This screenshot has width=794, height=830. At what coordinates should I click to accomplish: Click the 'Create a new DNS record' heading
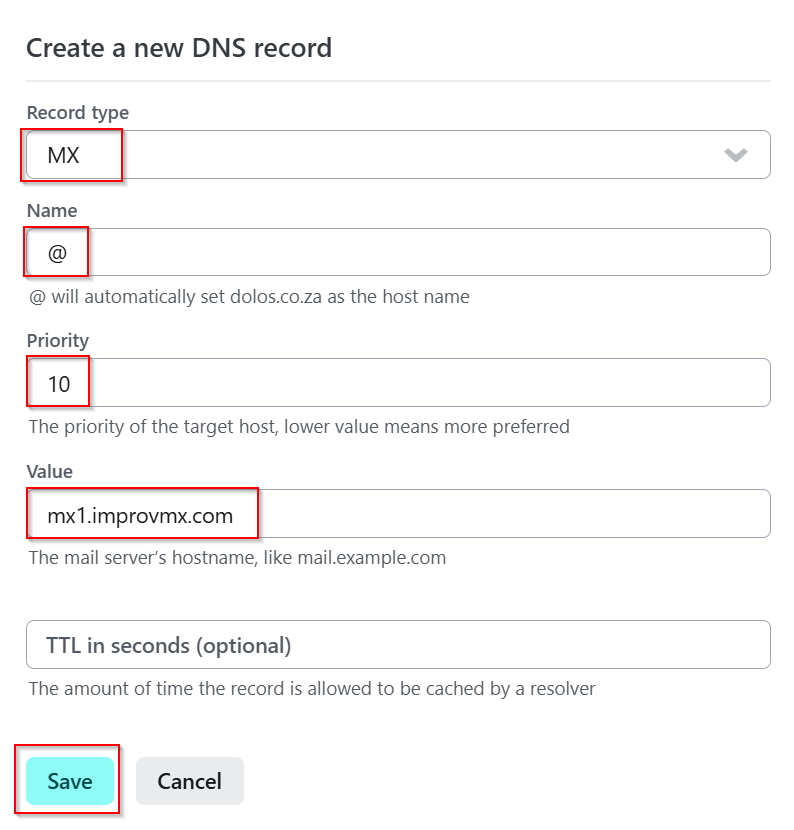[x=179, y=47]
